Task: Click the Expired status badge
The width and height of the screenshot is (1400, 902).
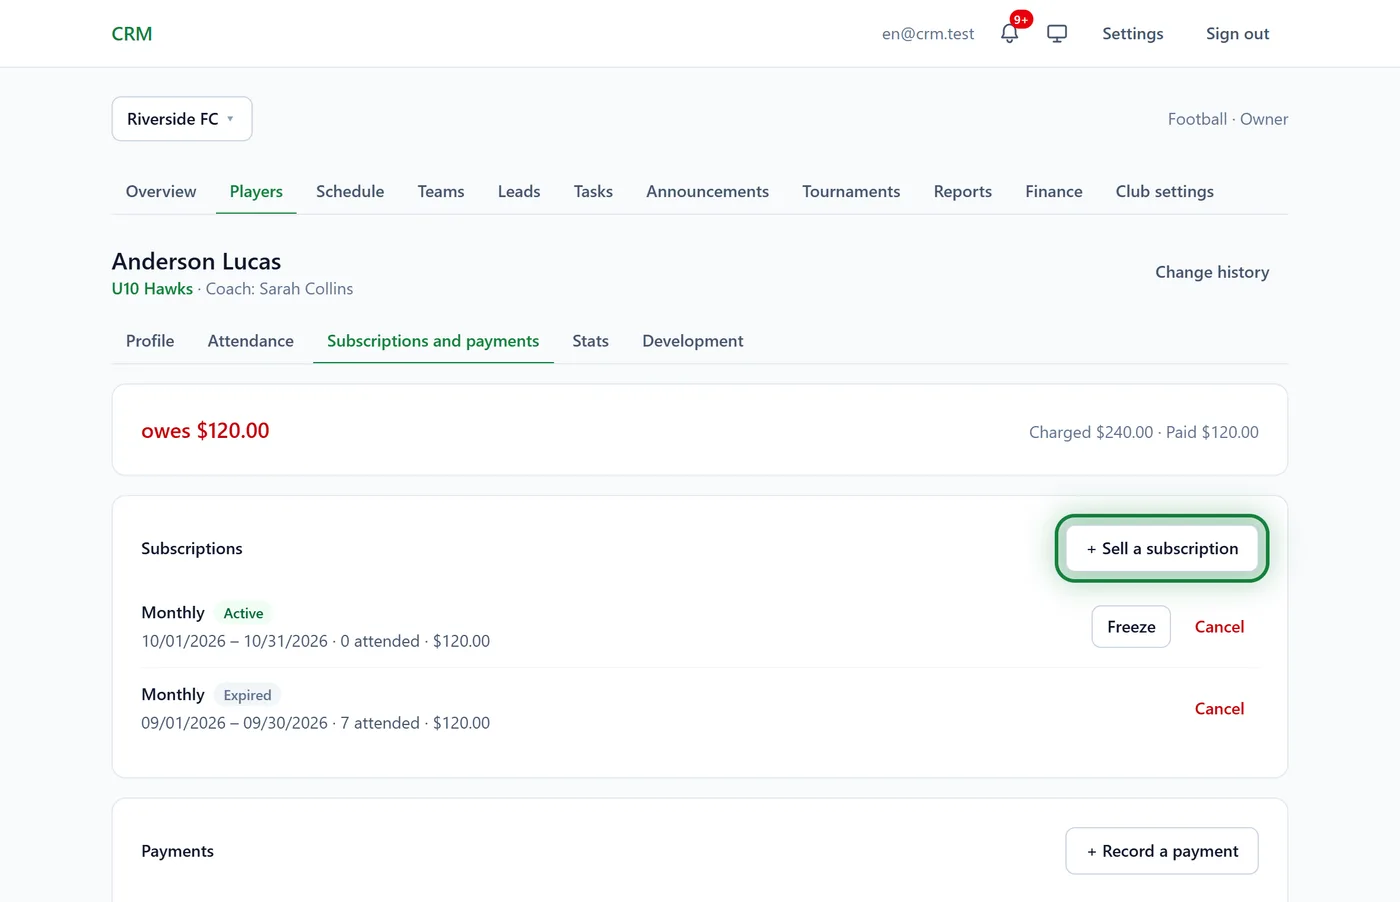Action: pos(247,695)
